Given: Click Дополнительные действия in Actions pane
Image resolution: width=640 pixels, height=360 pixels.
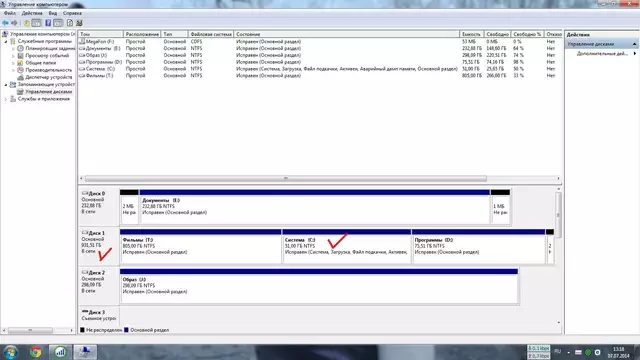Looking at the screenshot, I should pyautogui.click(x=602, y=53).
